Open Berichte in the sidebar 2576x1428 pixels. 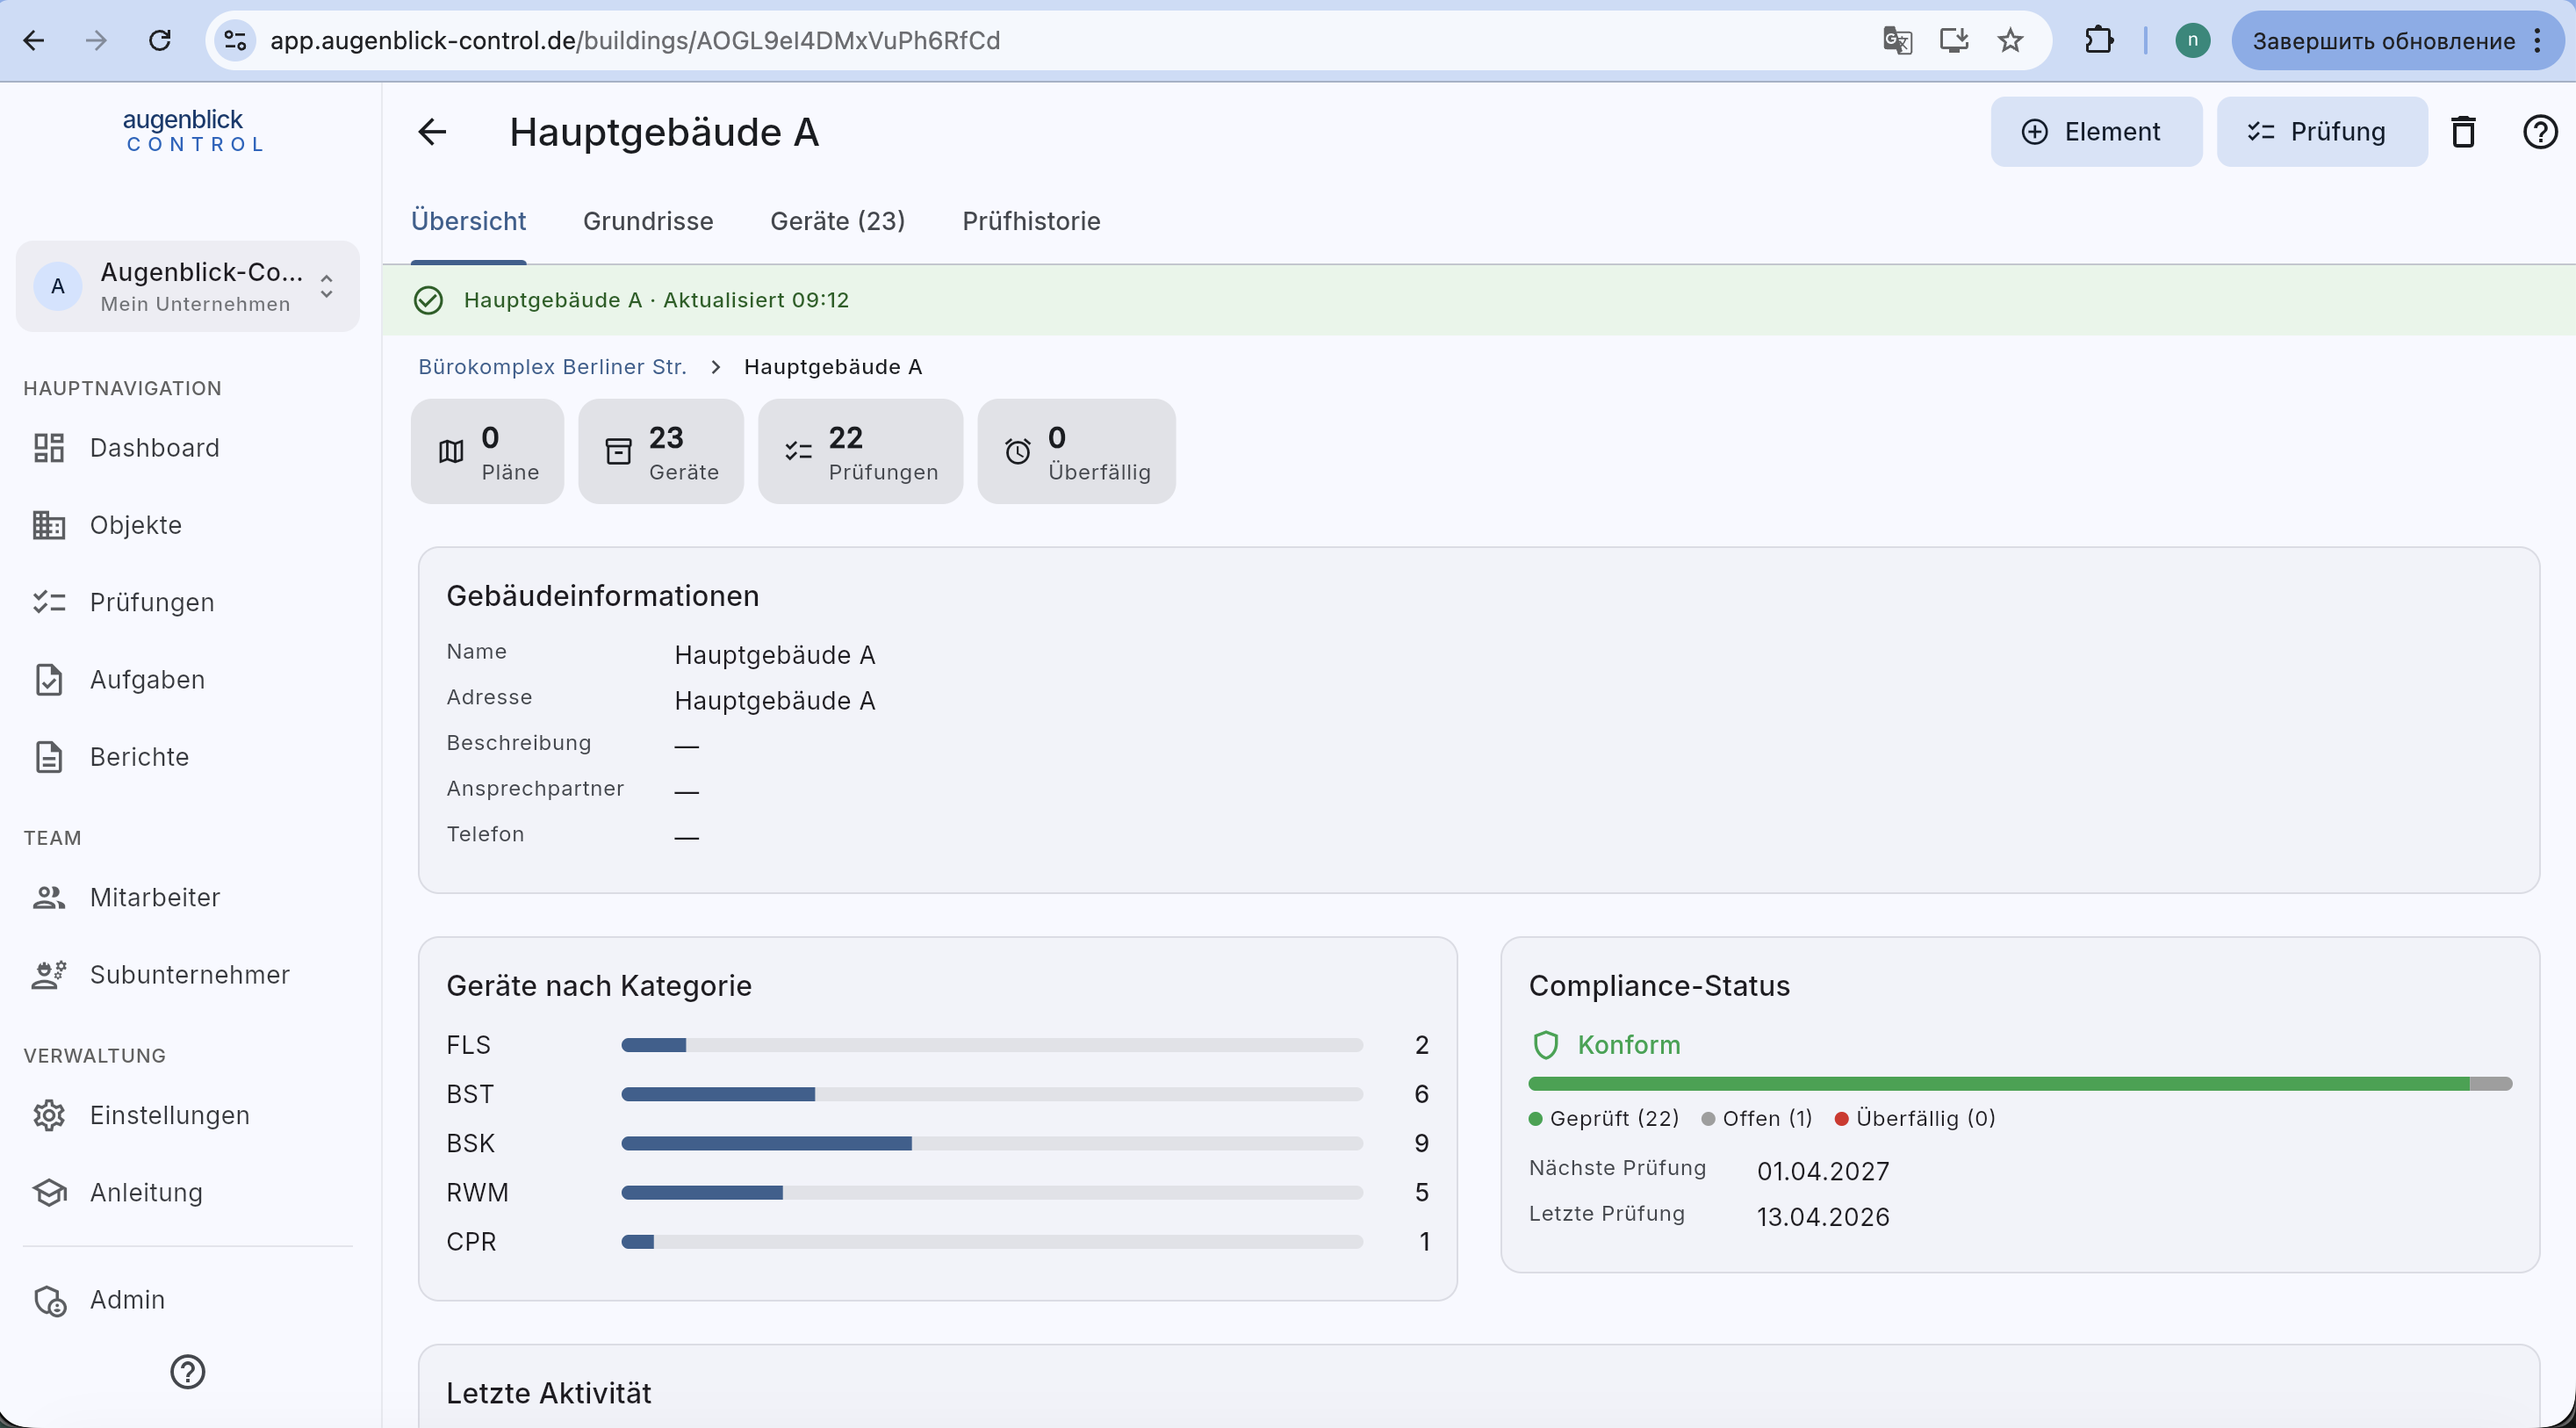[187, 757]
